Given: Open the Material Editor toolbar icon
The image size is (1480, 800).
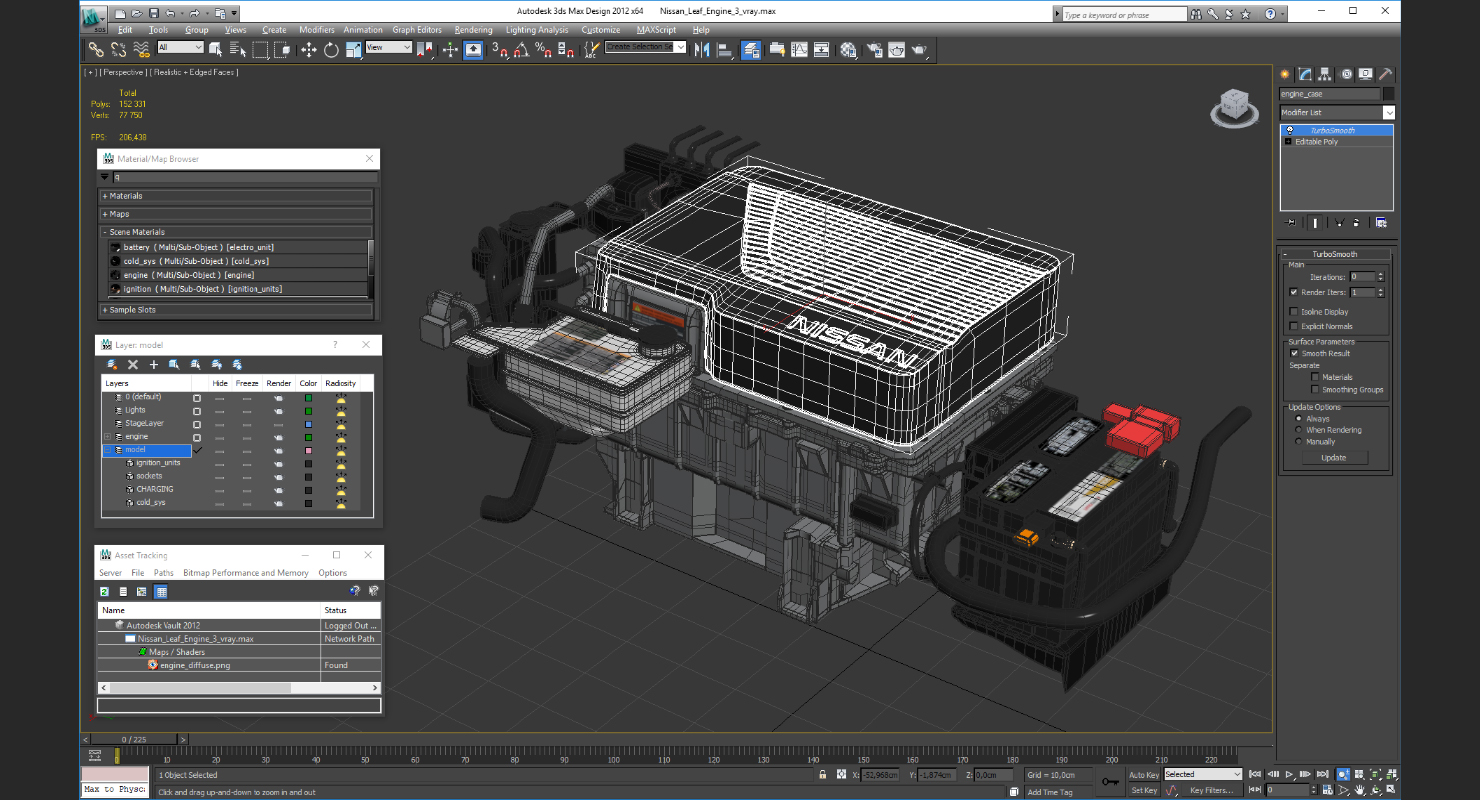Looking at the screenshot, I should (x=848, y=49).
